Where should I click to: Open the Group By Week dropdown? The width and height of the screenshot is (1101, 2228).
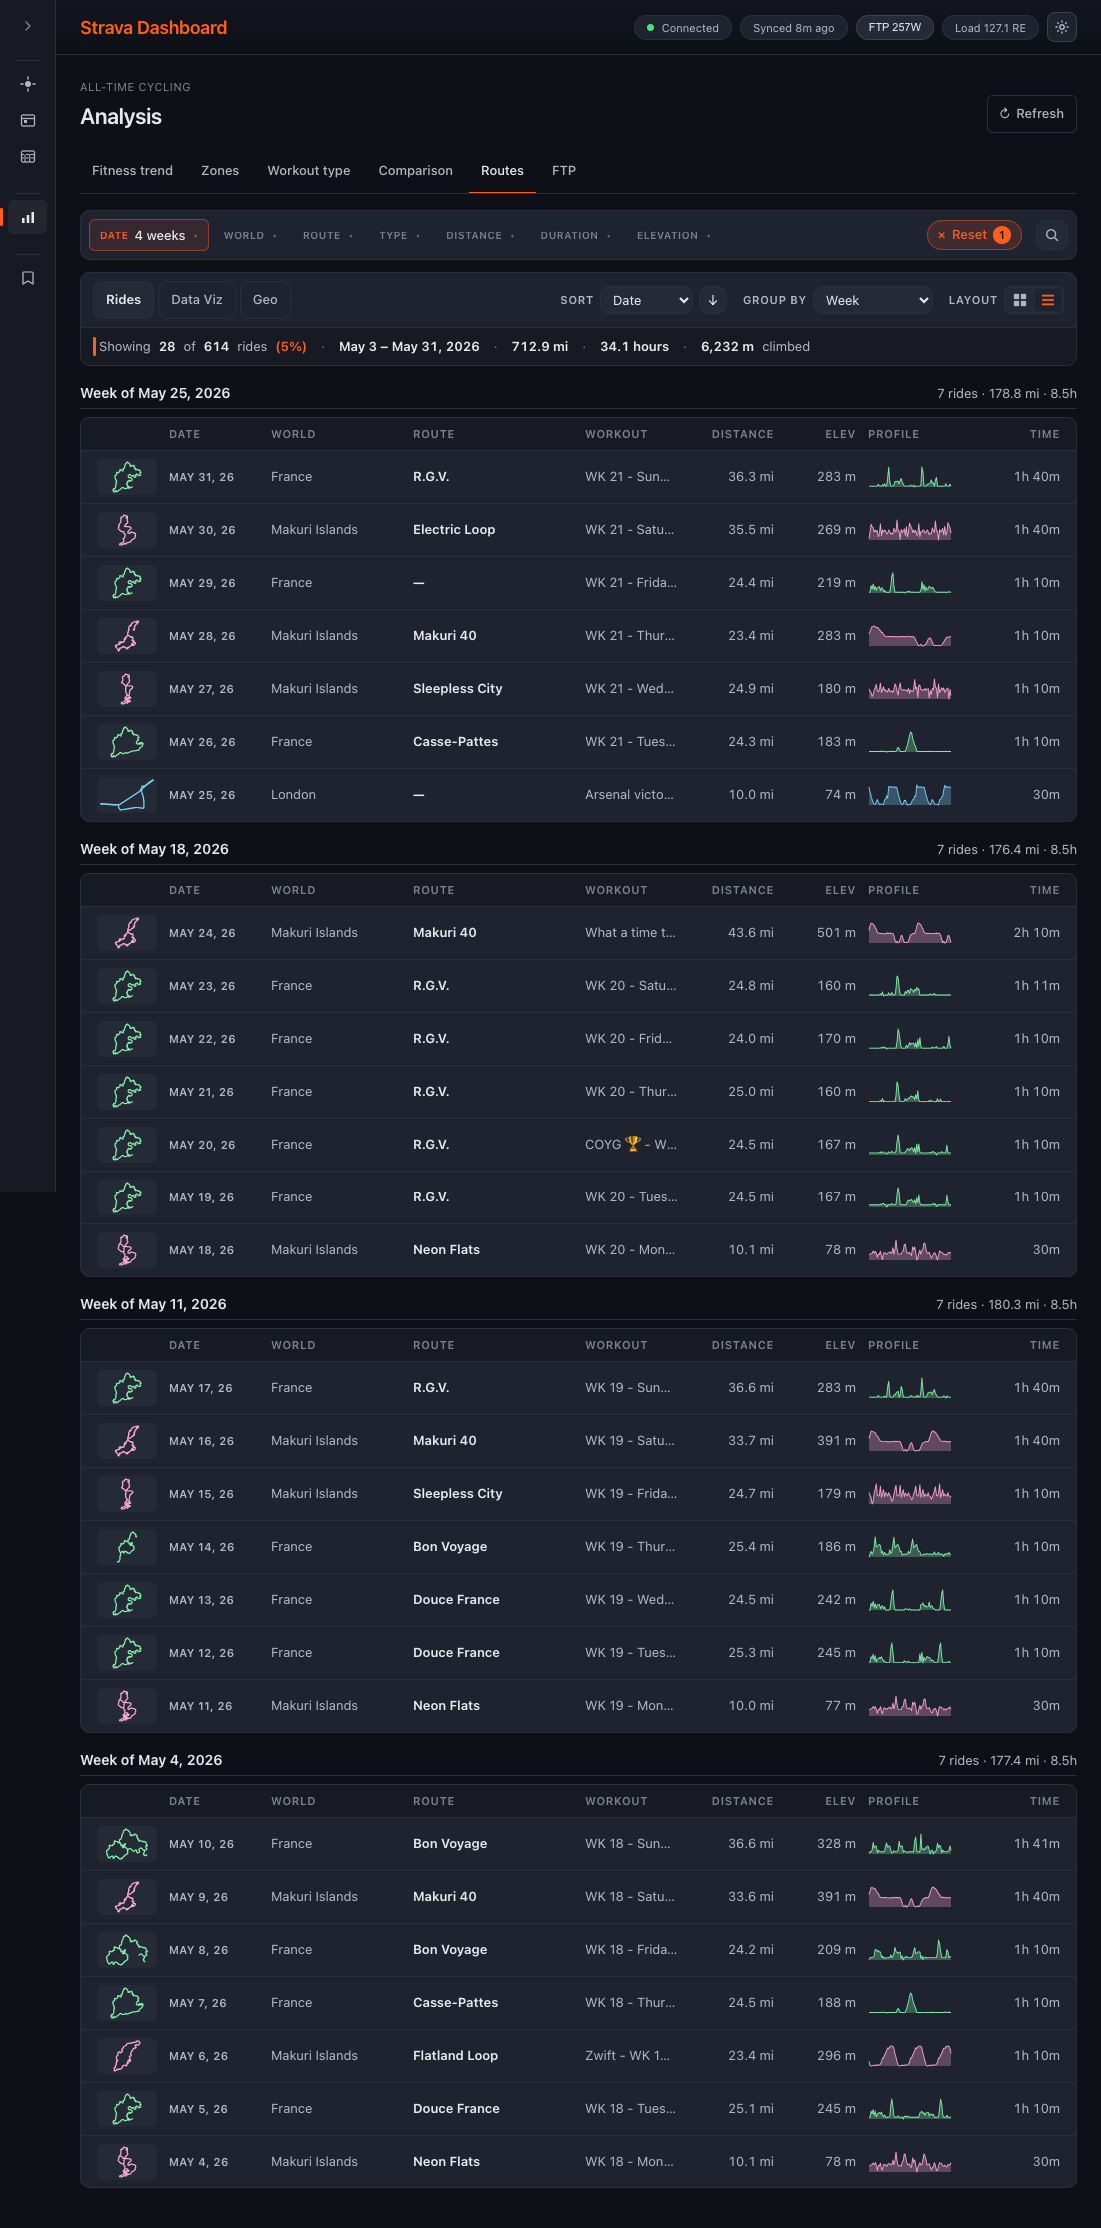874,300
